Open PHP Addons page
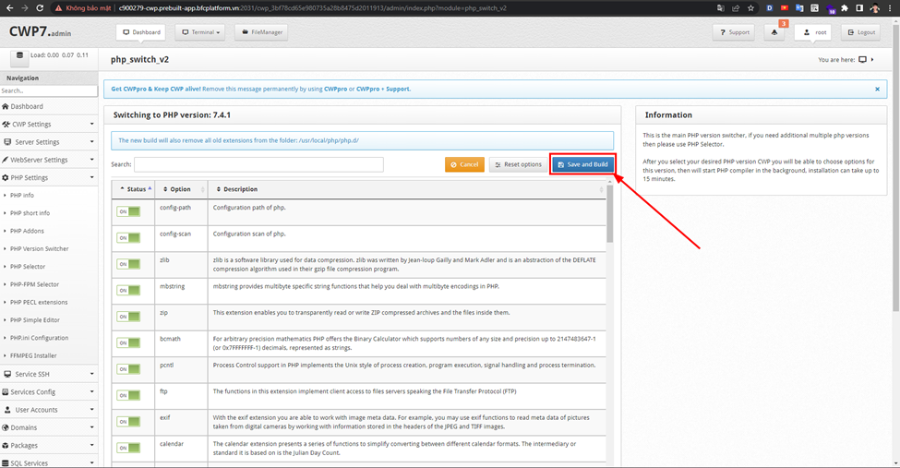Image resolution: width=900 pixels, height=468 pixels. pos(27,231)
